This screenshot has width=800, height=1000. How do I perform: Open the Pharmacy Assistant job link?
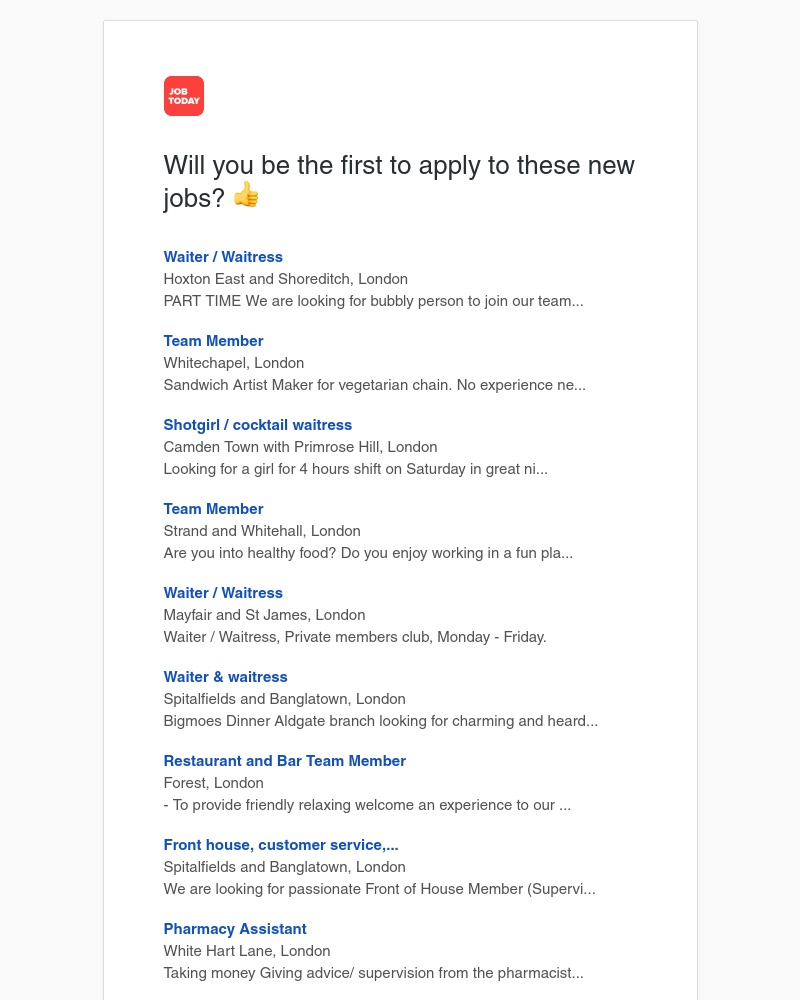pos(235,929)
